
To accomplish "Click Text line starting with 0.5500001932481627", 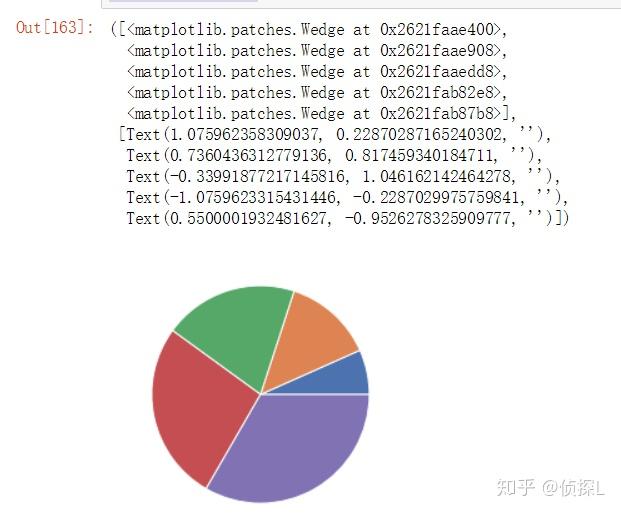I will (348, 218).
